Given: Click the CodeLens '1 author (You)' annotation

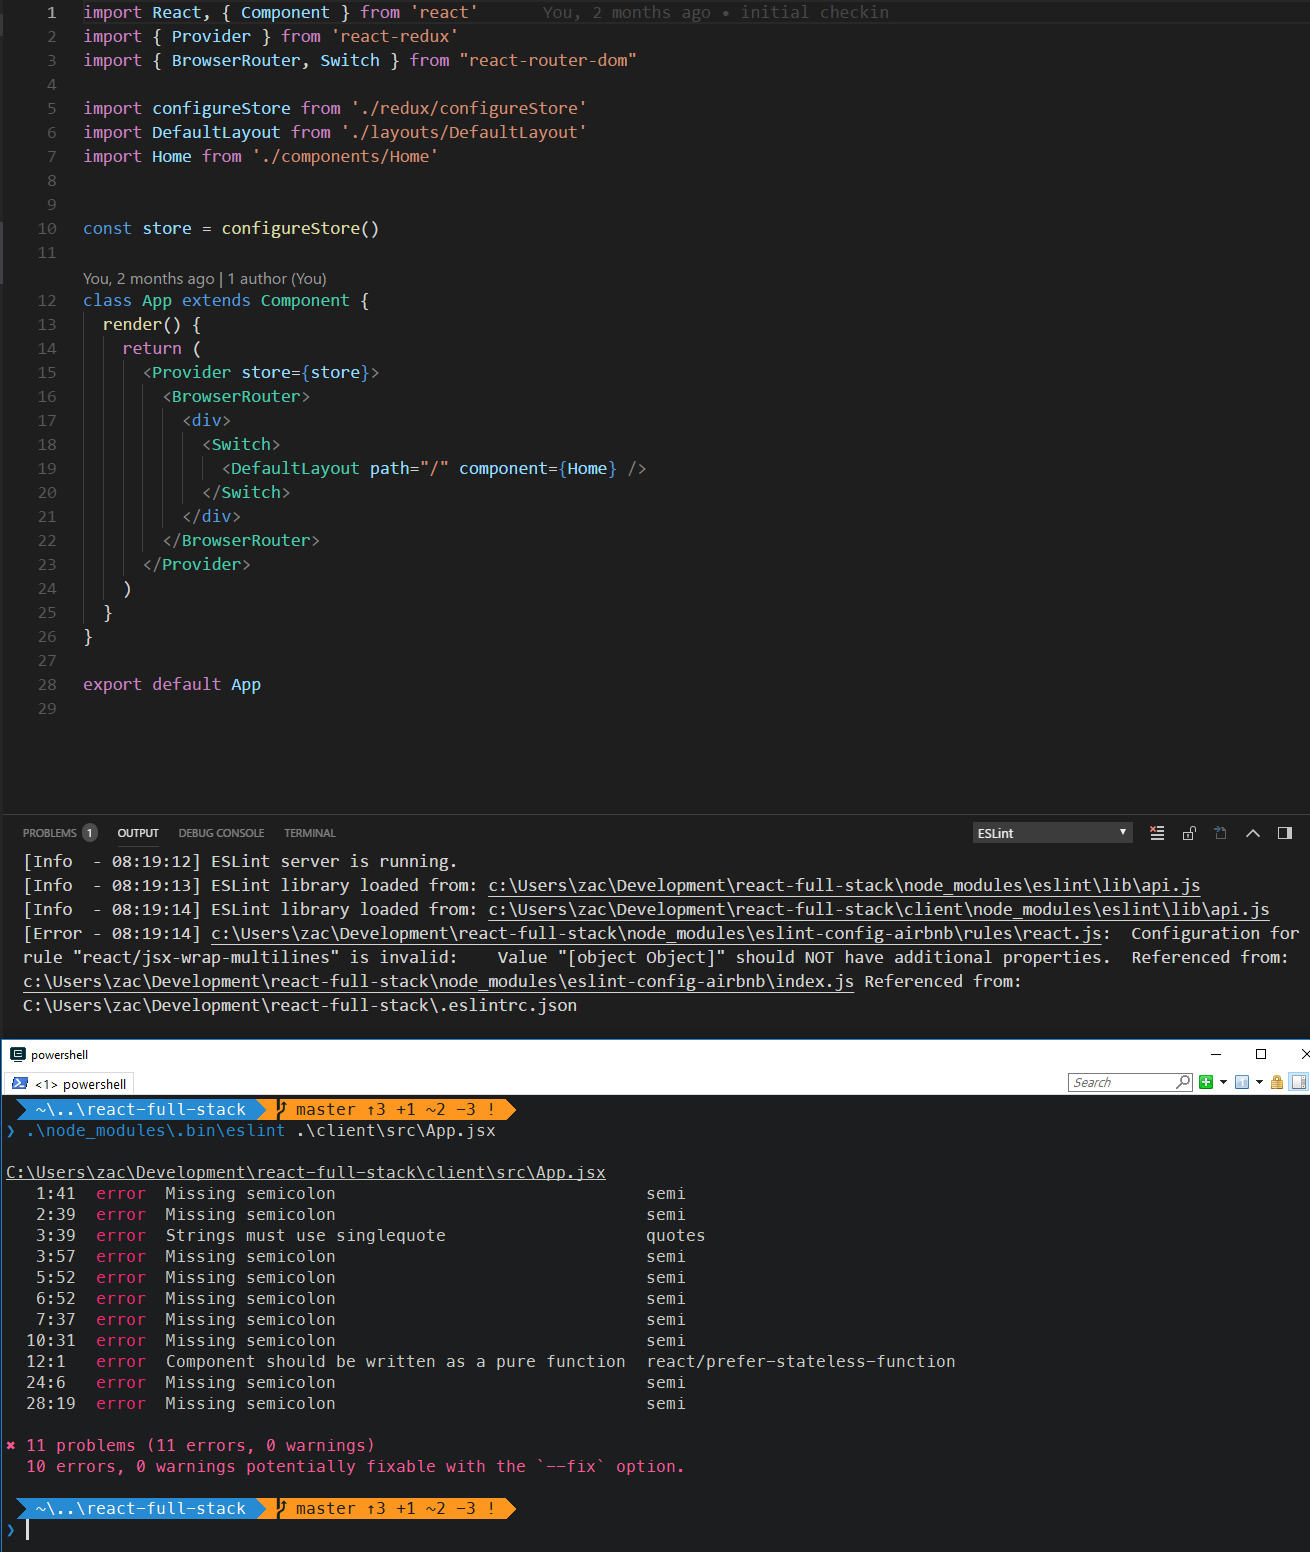Looking at the screenshot, I should [277, 279].
